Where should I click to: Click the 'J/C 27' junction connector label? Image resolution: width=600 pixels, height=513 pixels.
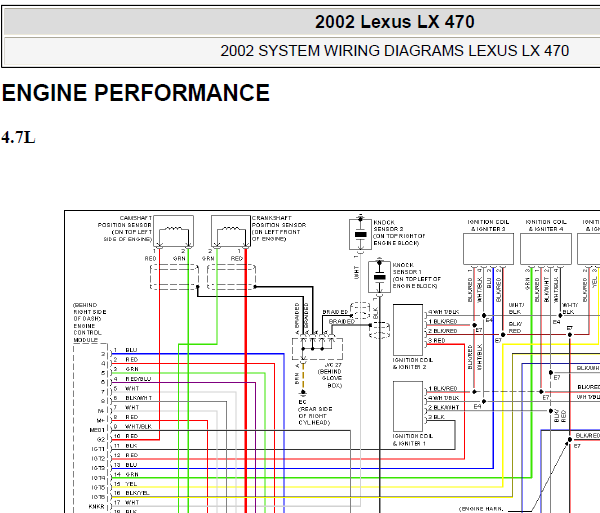pyautogui.click(x=333, y=365)
